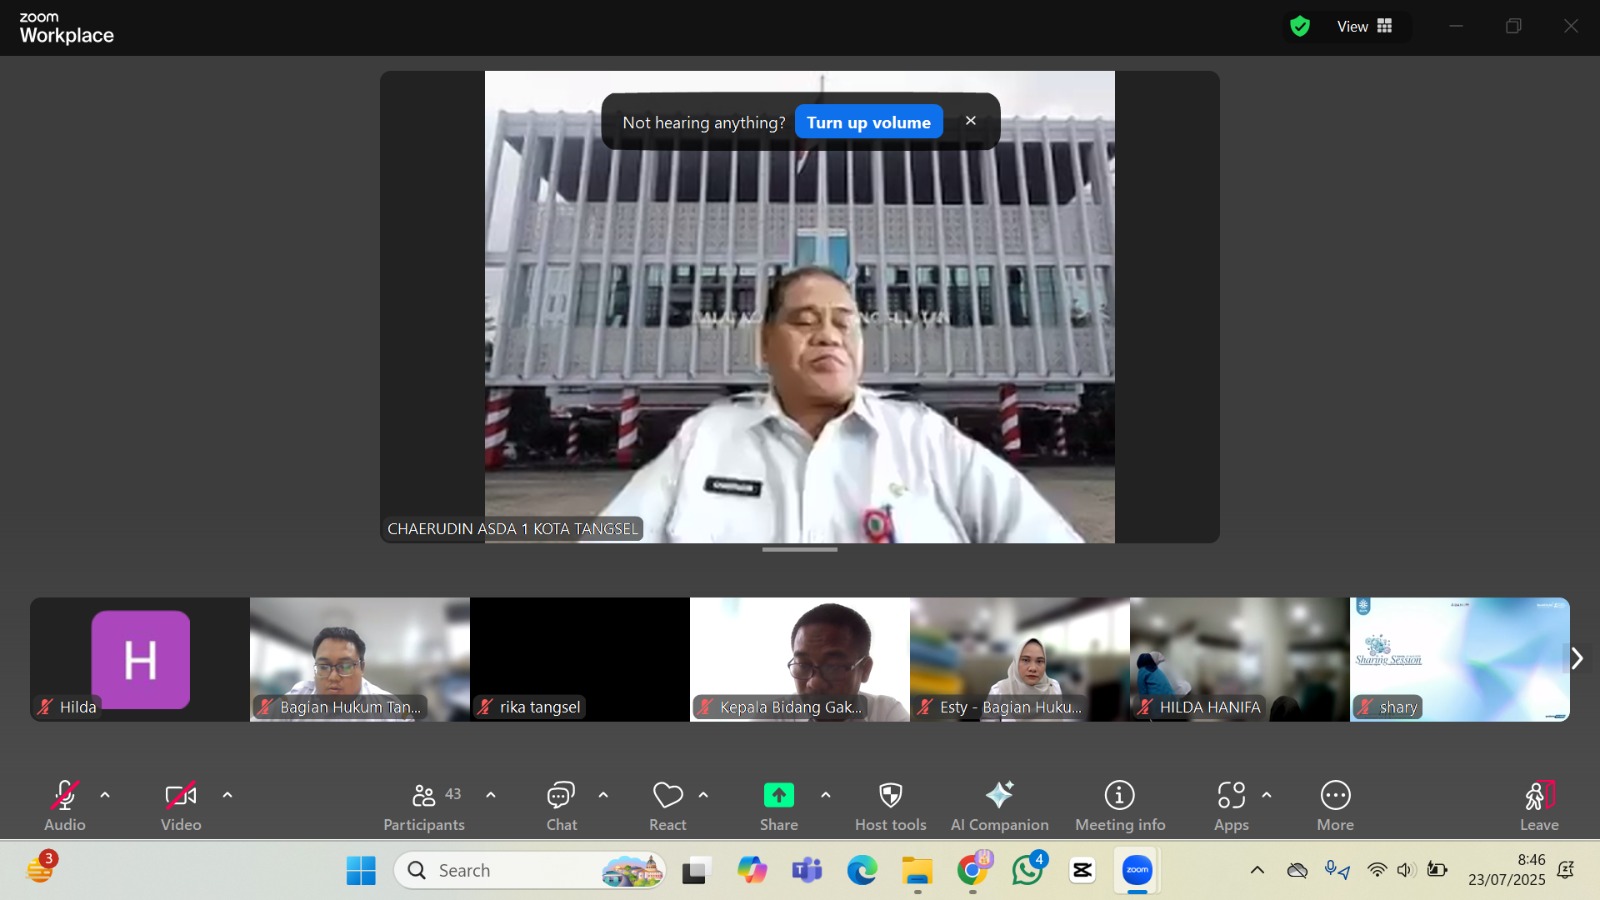
Task: Expand video options arrow
Action: point(227,795)
